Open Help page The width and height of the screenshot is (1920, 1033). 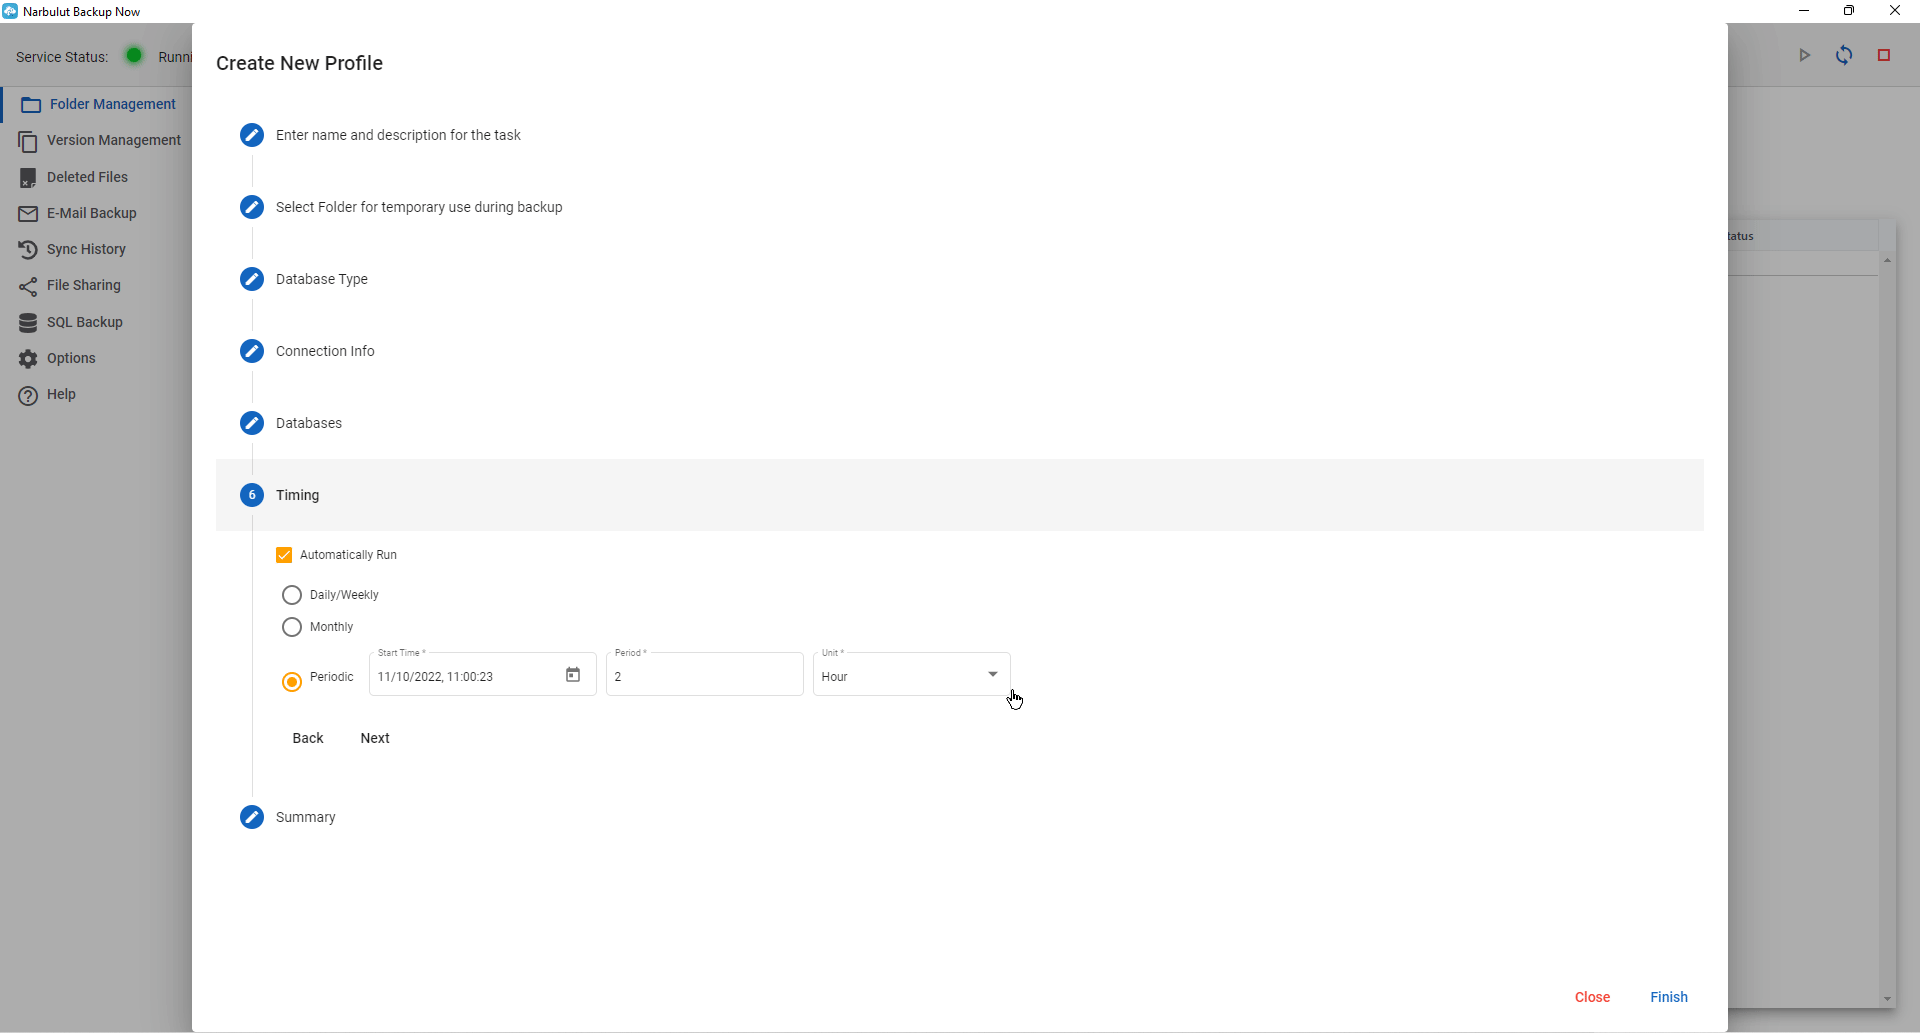(x=61, y=394)
